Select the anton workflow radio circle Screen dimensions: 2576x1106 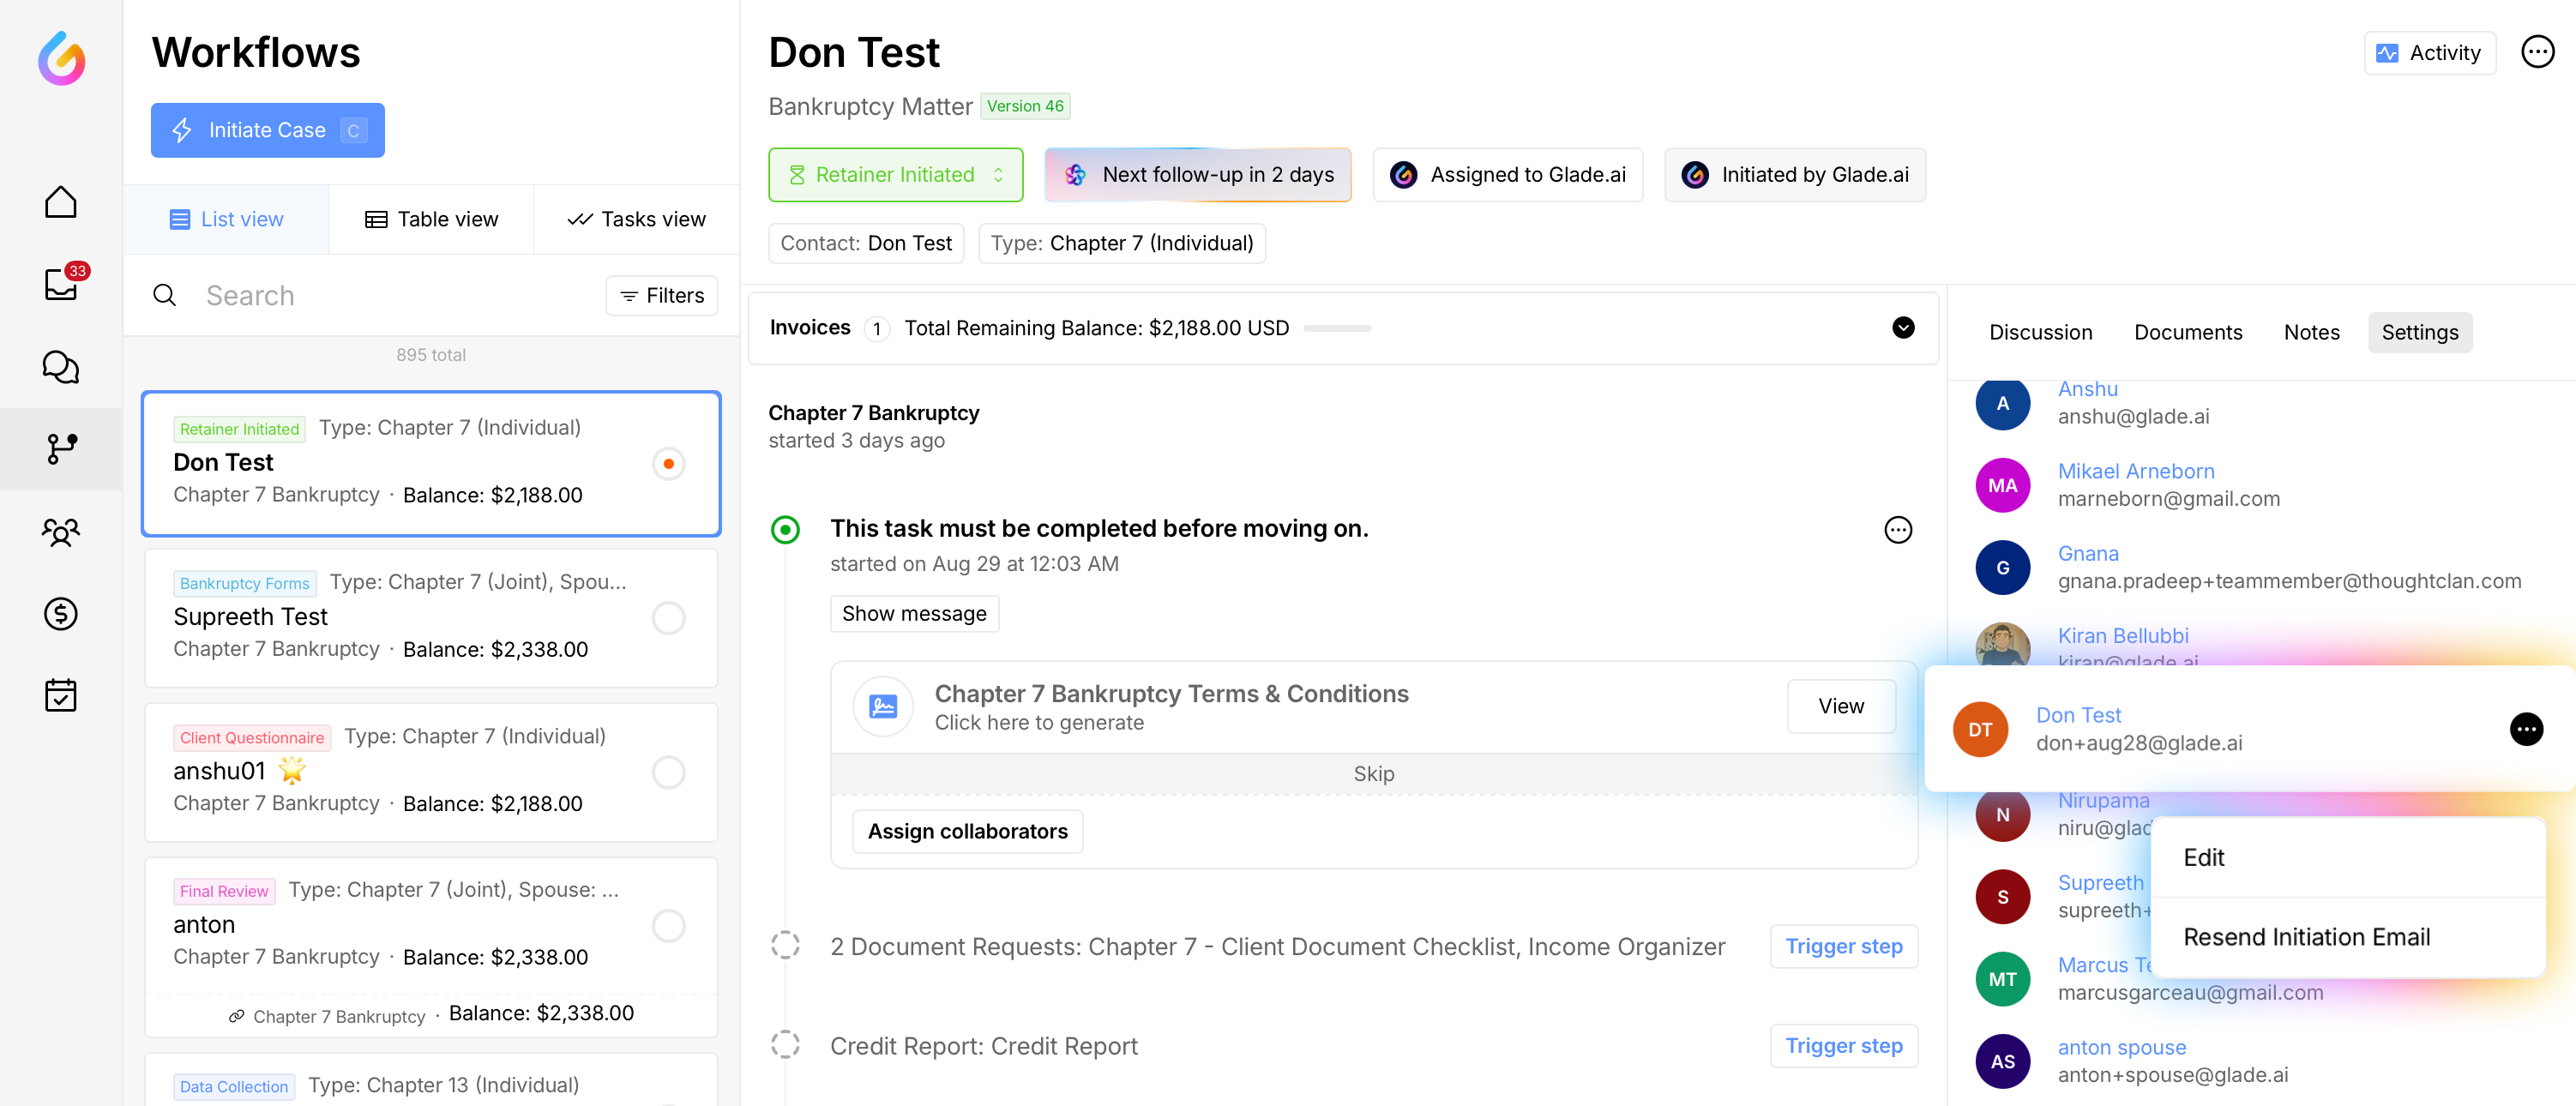click(x=668, y=925)
